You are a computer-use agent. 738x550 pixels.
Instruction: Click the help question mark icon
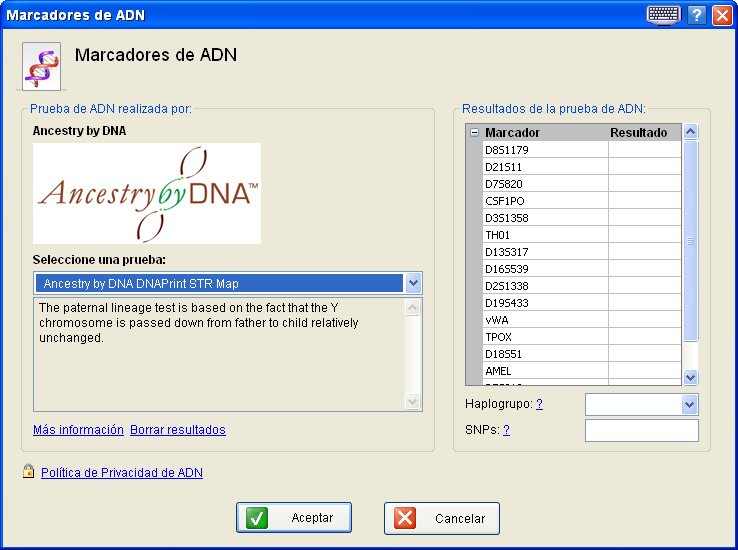(x=697, y=15)
